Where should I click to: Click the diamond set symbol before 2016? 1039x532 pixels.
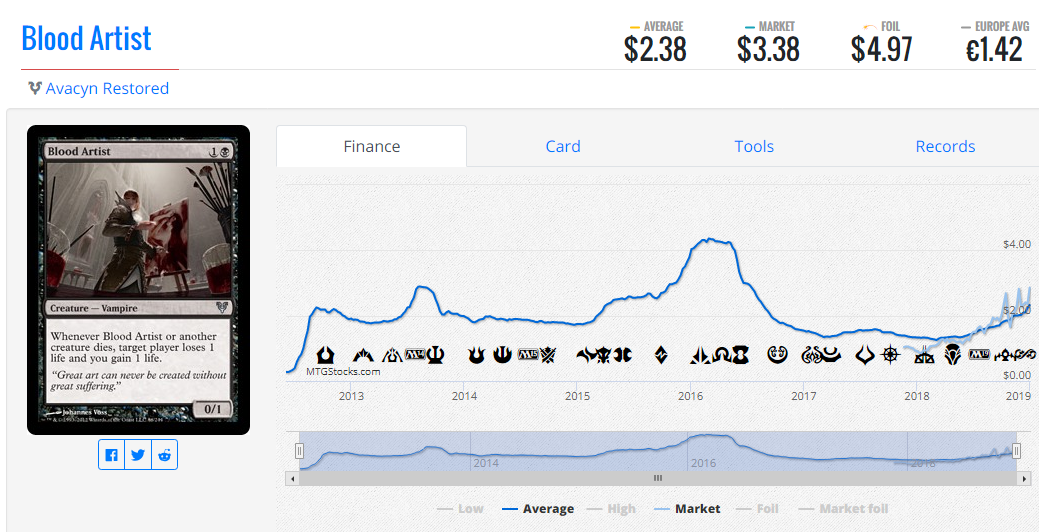[x=660, y=355]
